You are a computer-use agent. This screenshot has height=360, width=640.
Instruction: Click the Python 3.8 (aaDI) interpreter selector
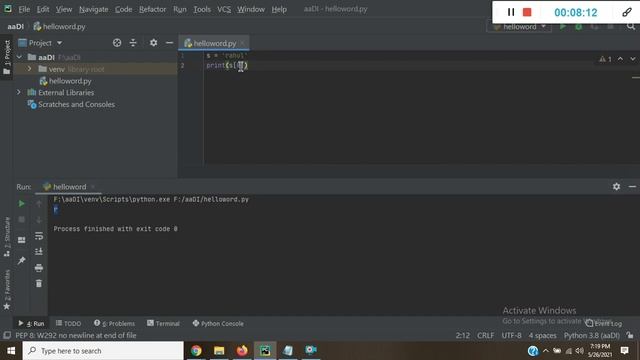click(x=592, y=336)
